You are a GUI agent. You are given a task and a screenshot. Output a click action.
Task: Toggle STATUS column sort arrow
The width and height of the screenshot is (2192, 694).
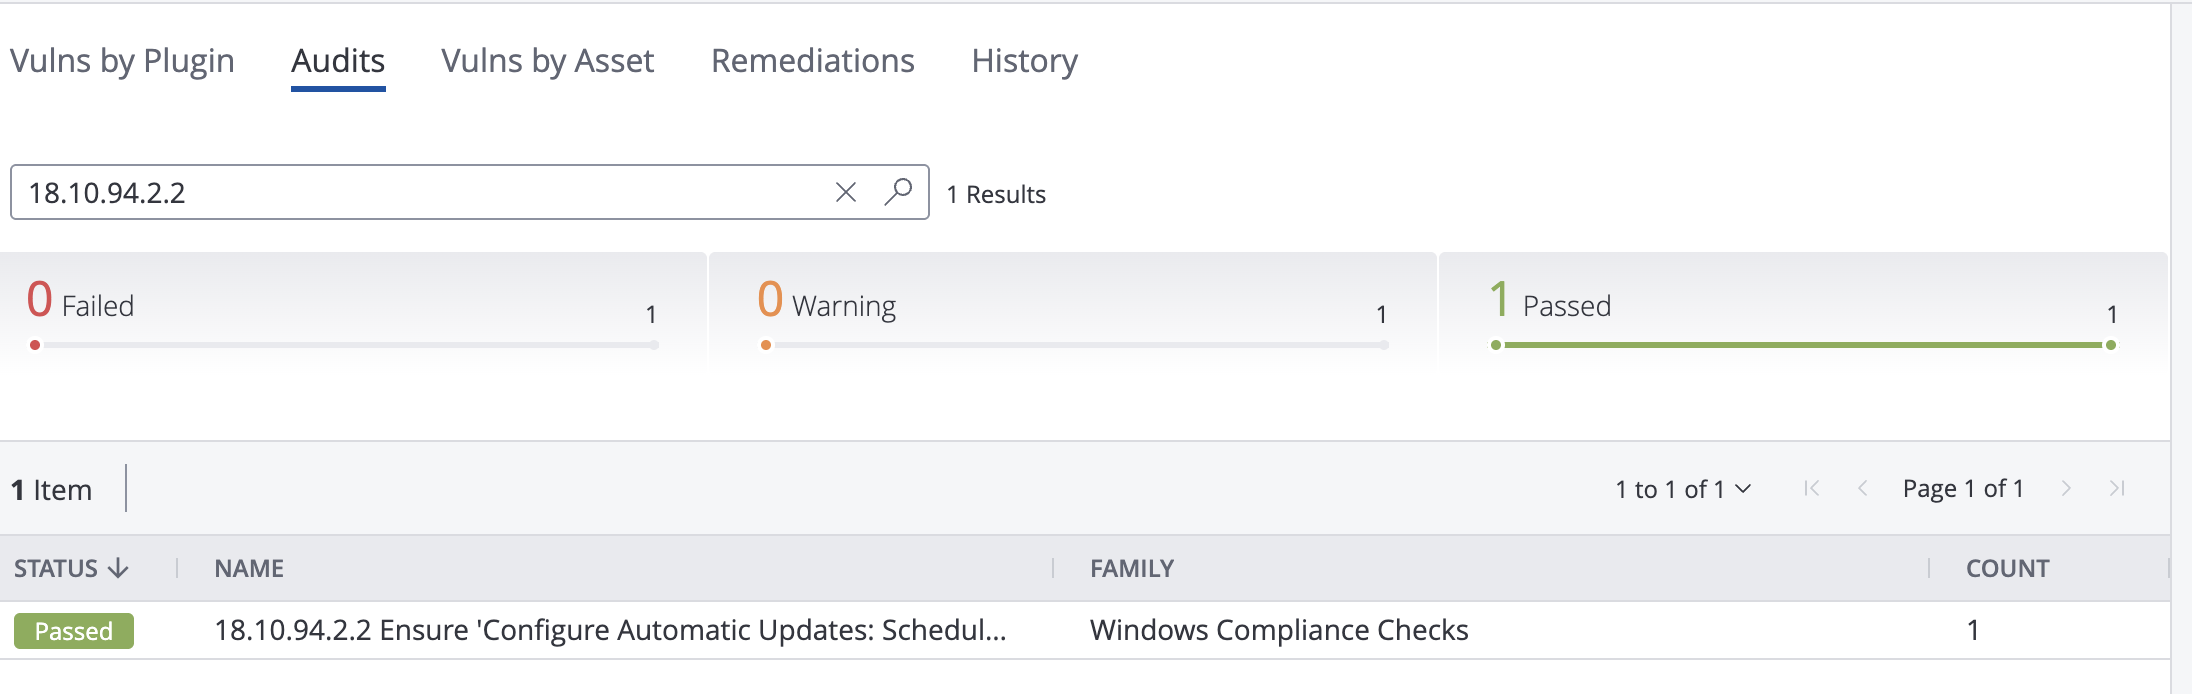[118, 568]
